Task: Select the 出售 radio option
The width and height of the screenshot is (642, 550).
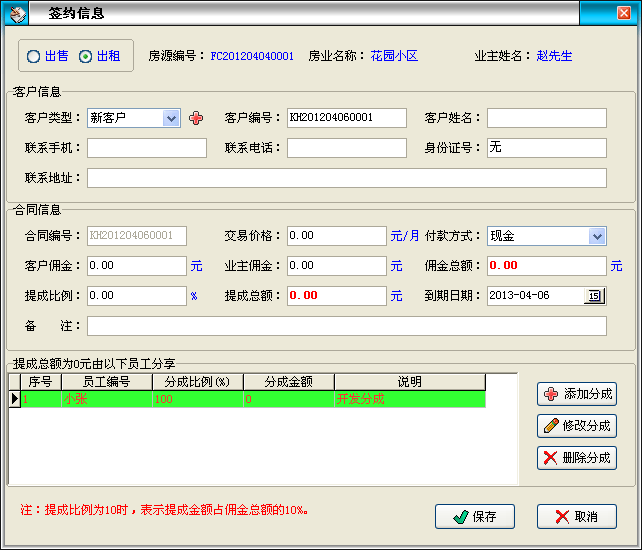Action: click(x=34, y=56)
